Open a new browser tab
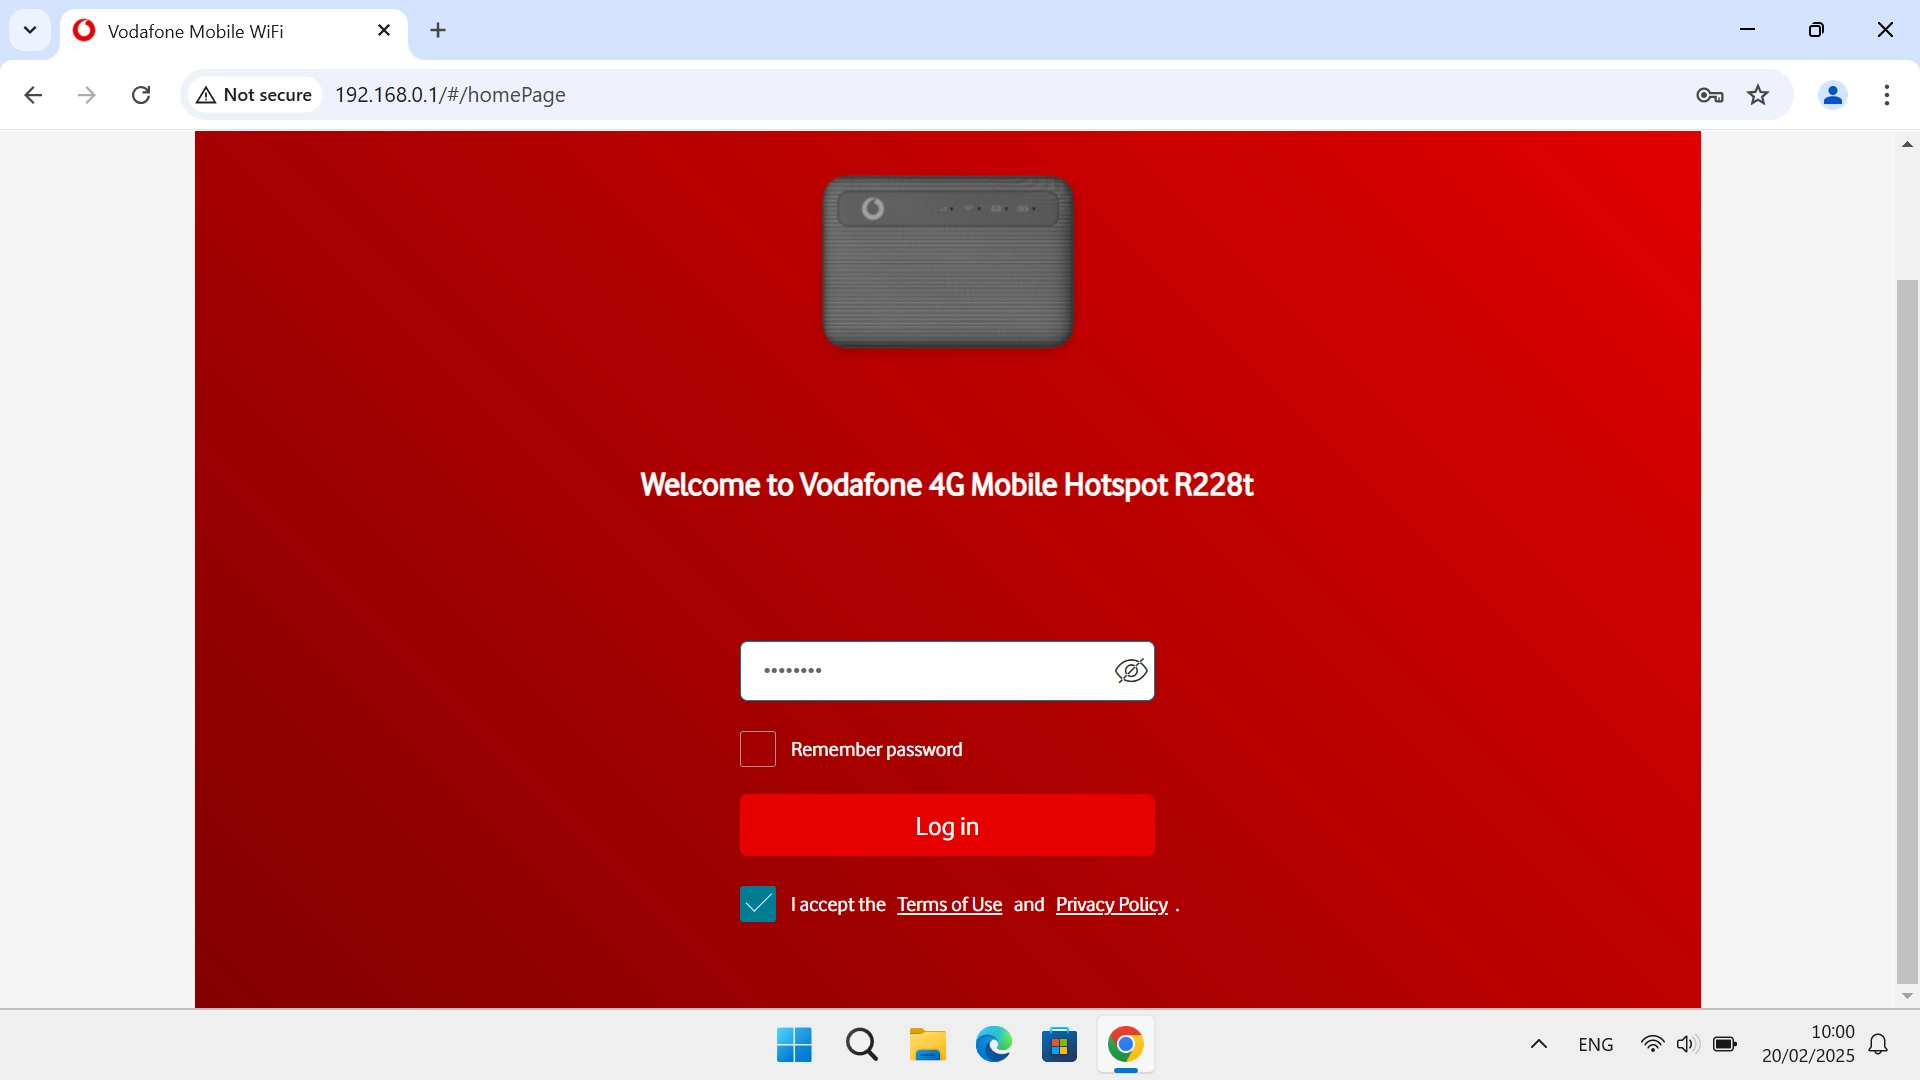Screen dimensions: 1920x1080 click(437, 30)
